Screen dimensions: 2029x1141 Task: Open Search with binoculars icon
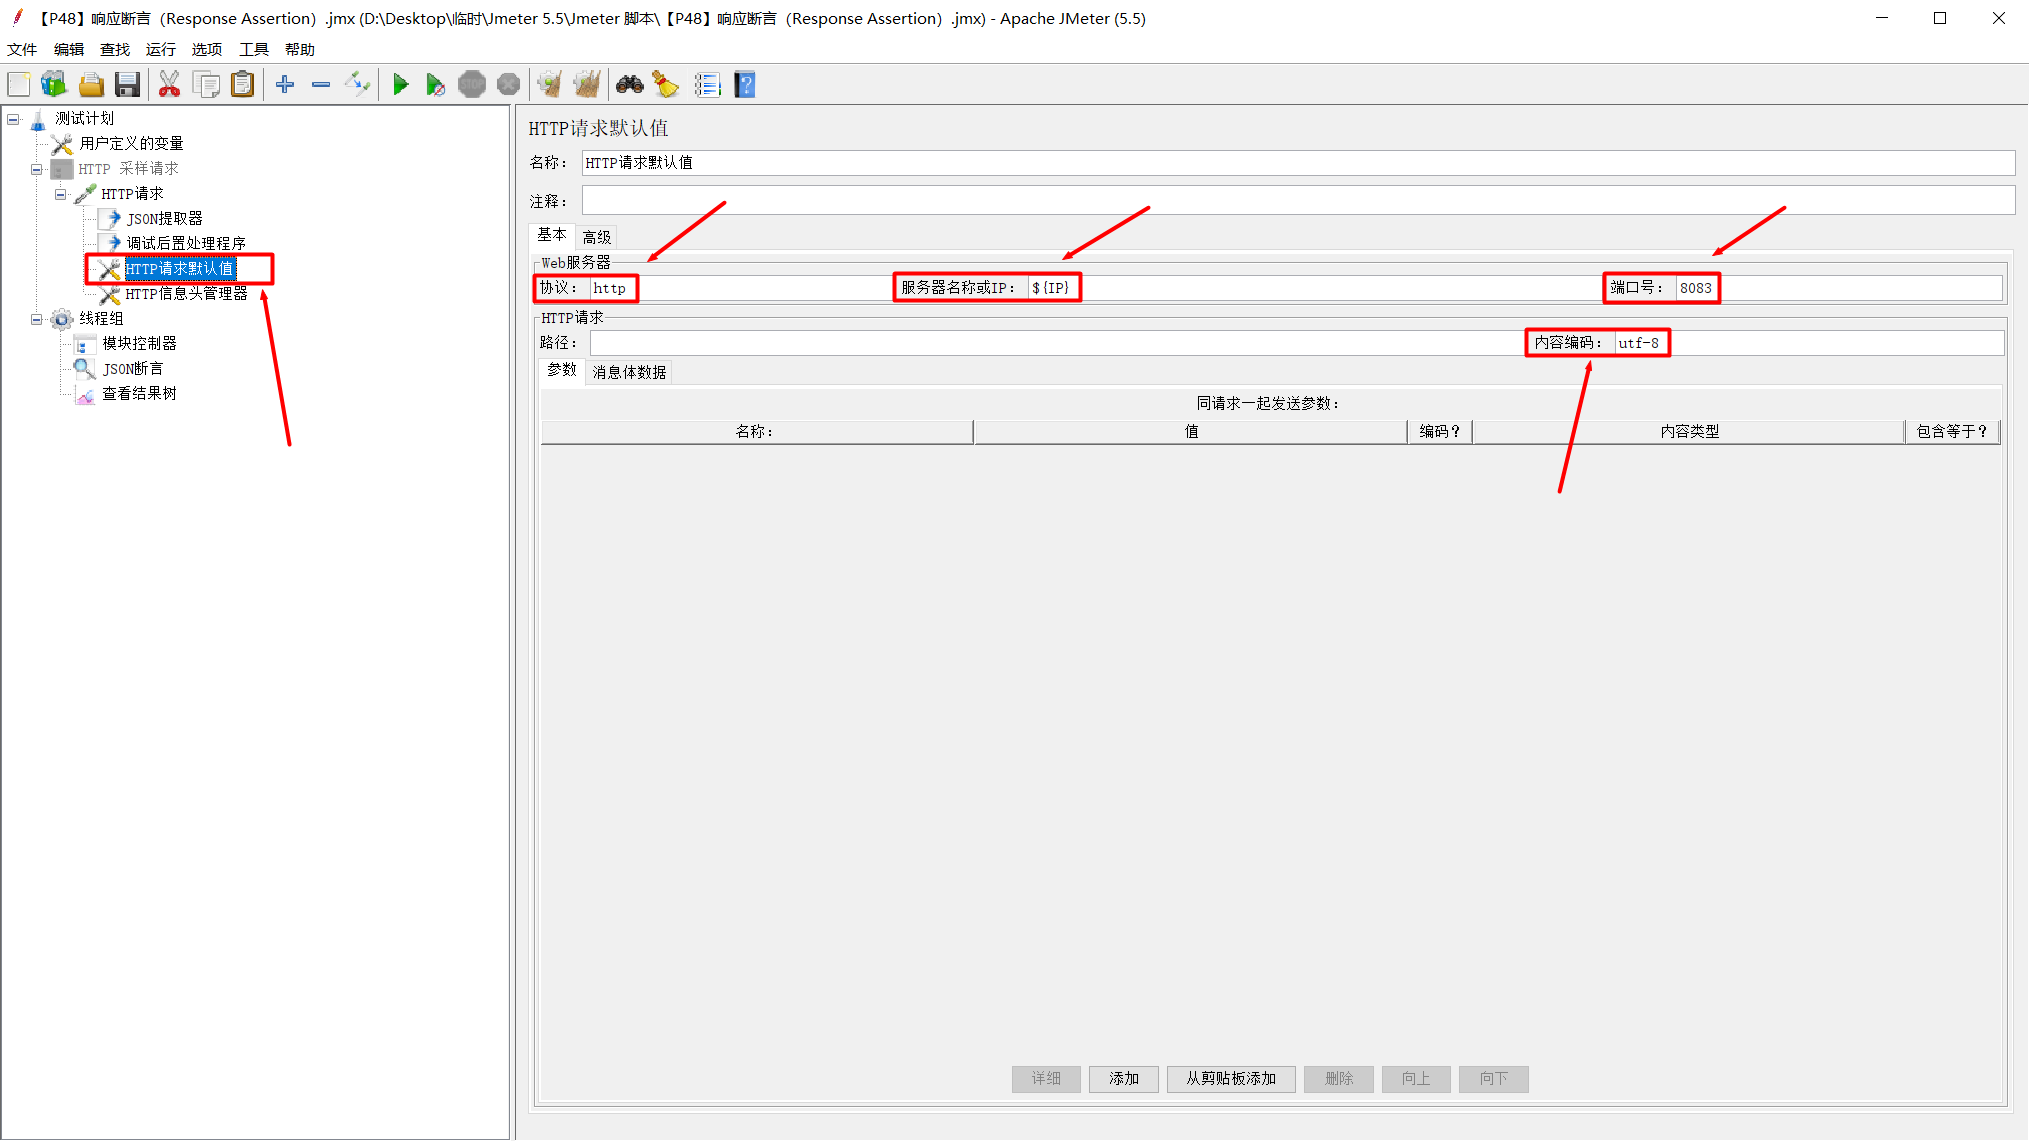pyautogui.click(x=629, y=85)
